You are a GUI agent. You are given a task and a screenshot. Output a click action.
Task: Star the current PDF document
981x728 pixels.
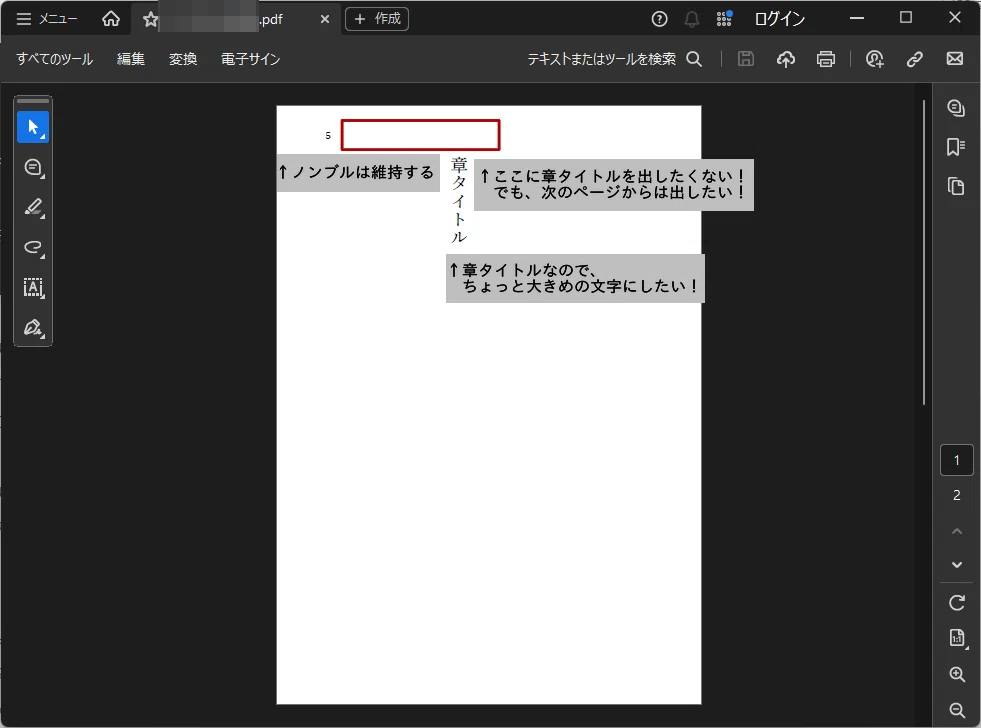pyautogui.click(x=150, y=19)
